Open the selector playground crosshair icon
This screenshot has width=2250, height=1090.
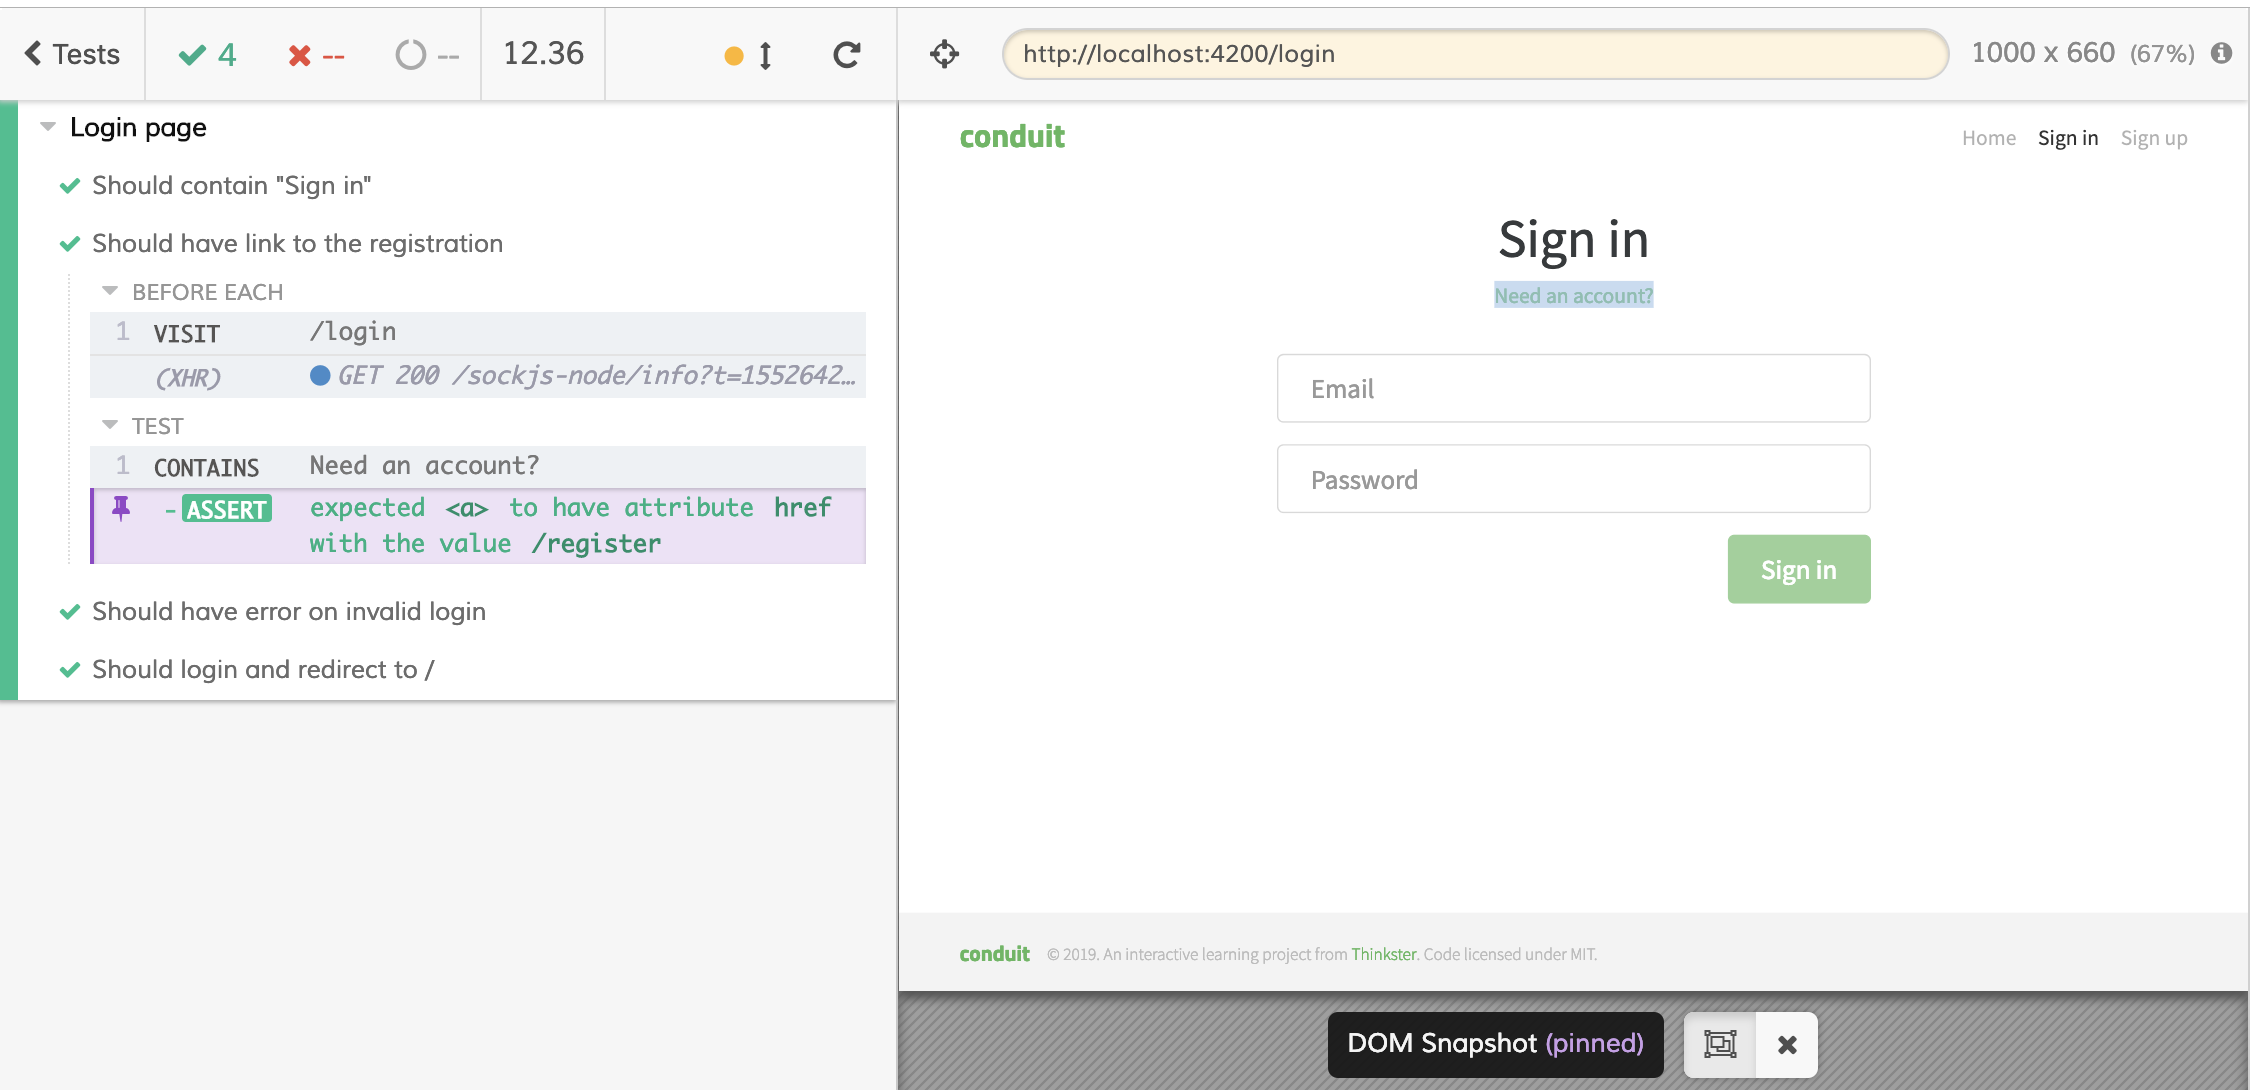coord(944,54)
